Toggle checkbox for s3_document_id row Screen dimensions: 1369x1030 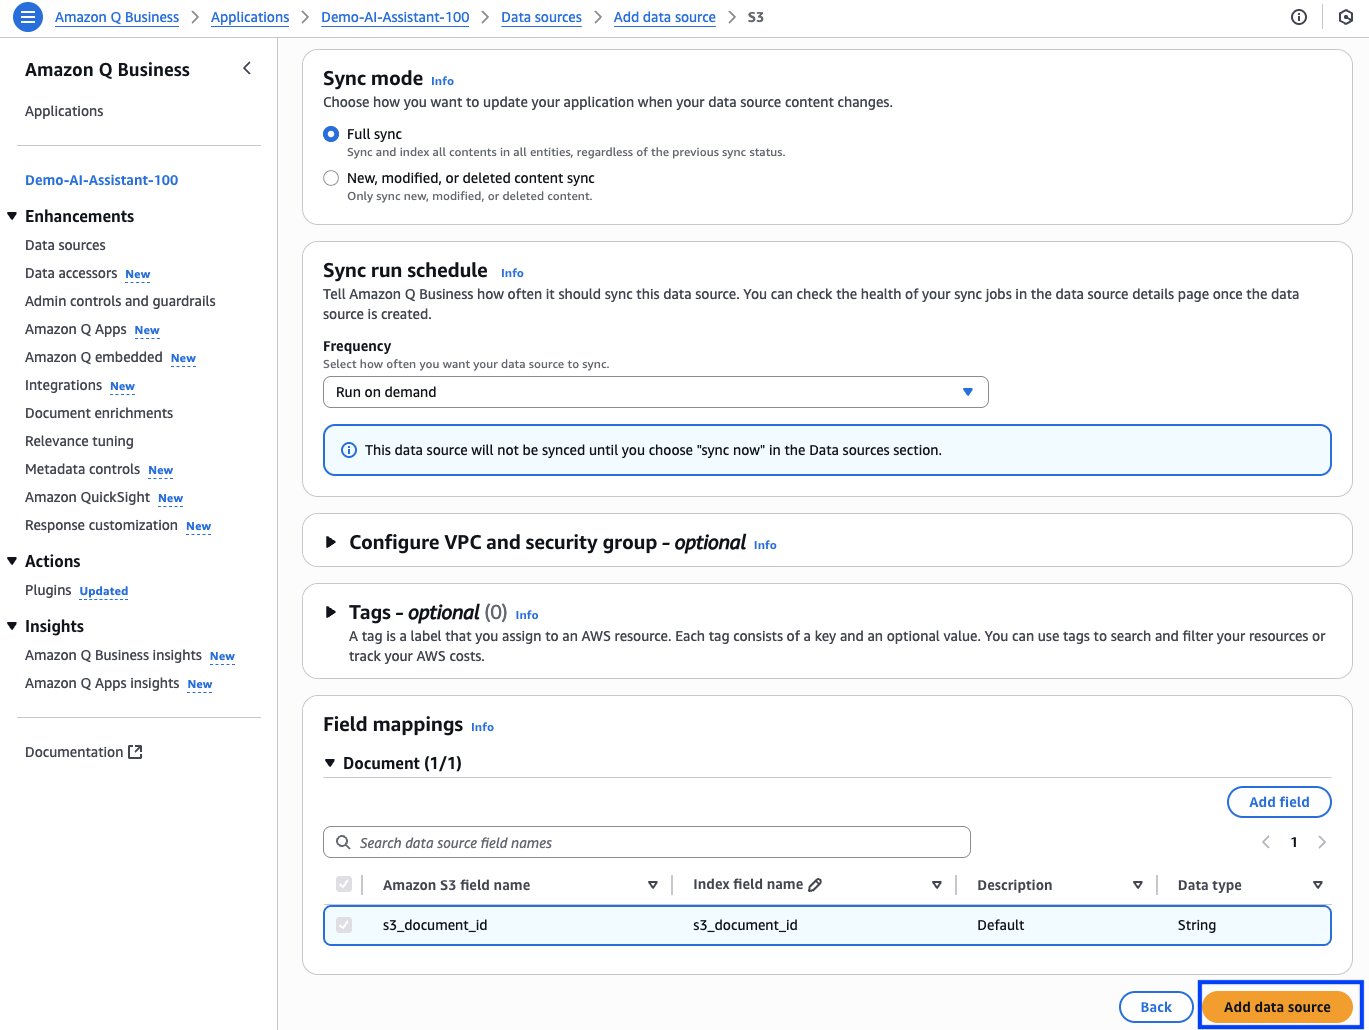point(344,925)
